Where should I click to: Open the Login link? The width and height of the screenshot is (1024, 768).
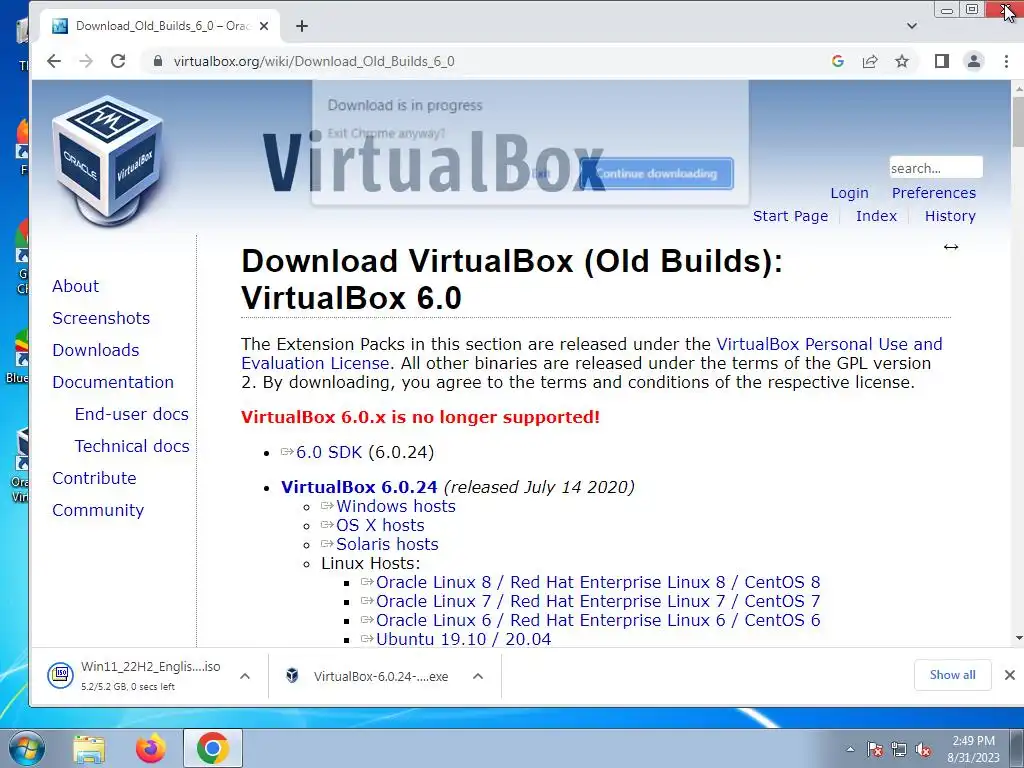pyautogui.click(x=849, y=193)
